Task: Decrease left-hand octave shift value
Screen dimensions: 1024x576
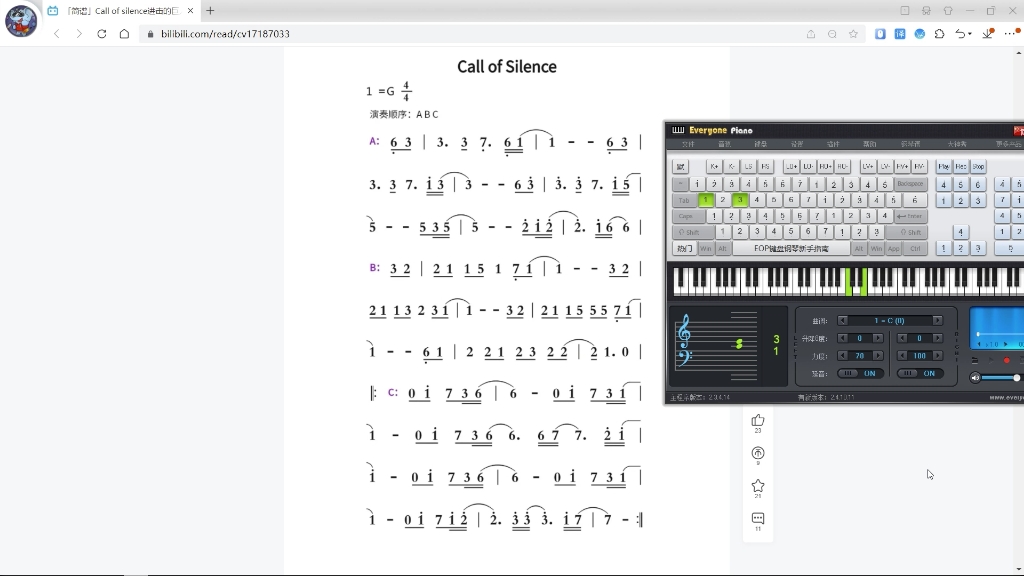Action: point(842,338)
